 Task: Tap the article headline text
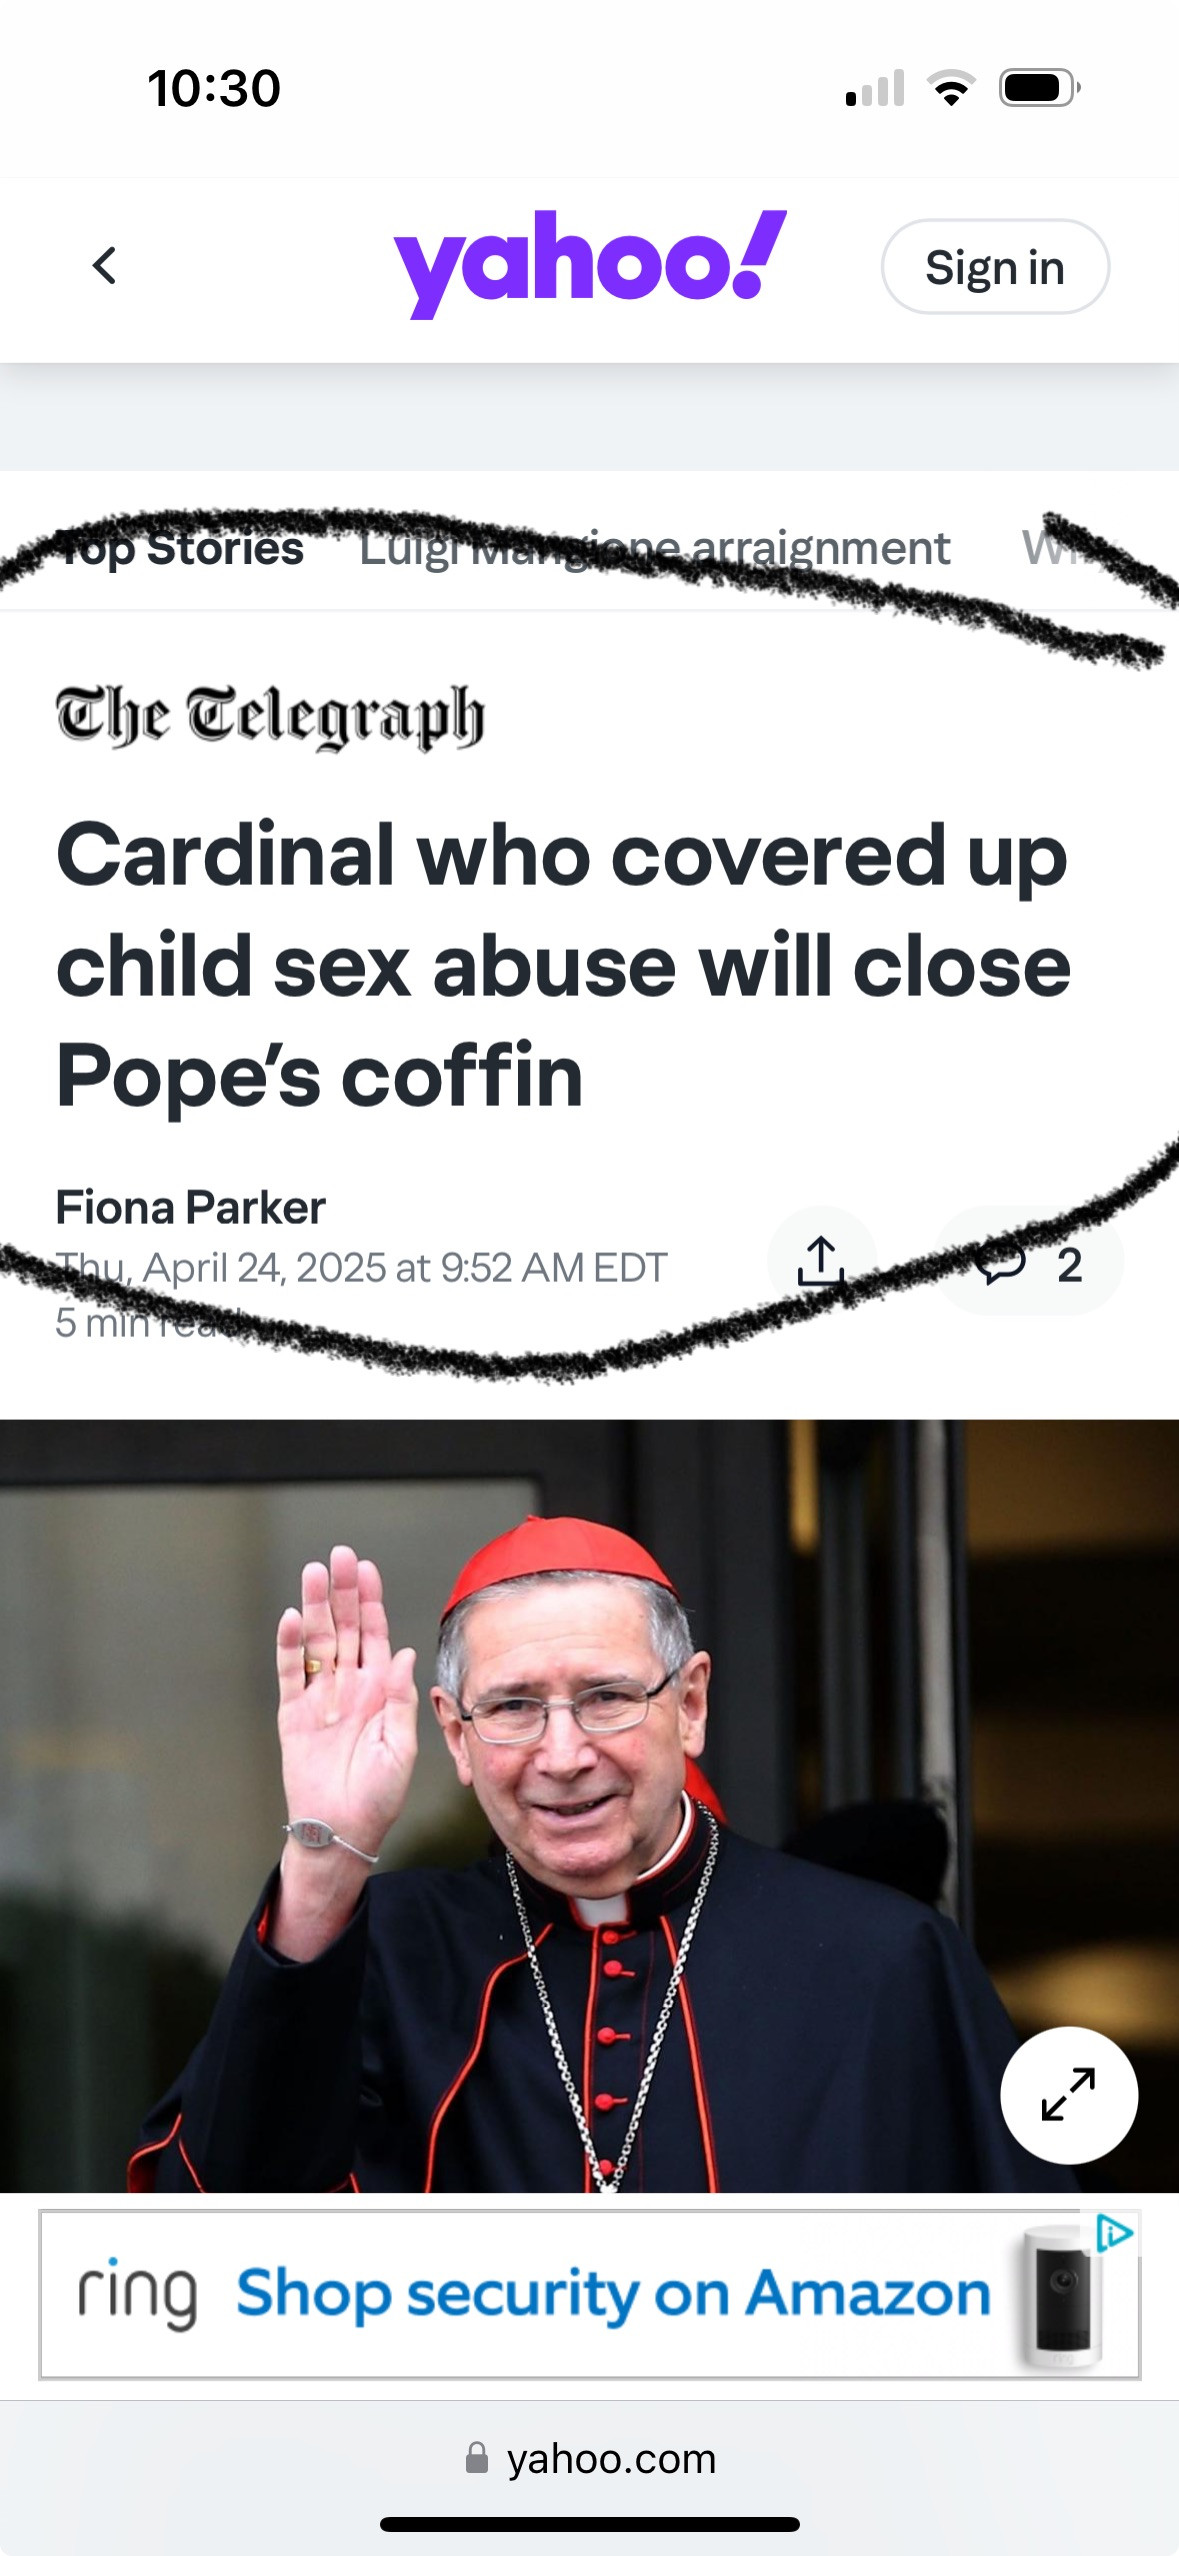tap(563, 965)
